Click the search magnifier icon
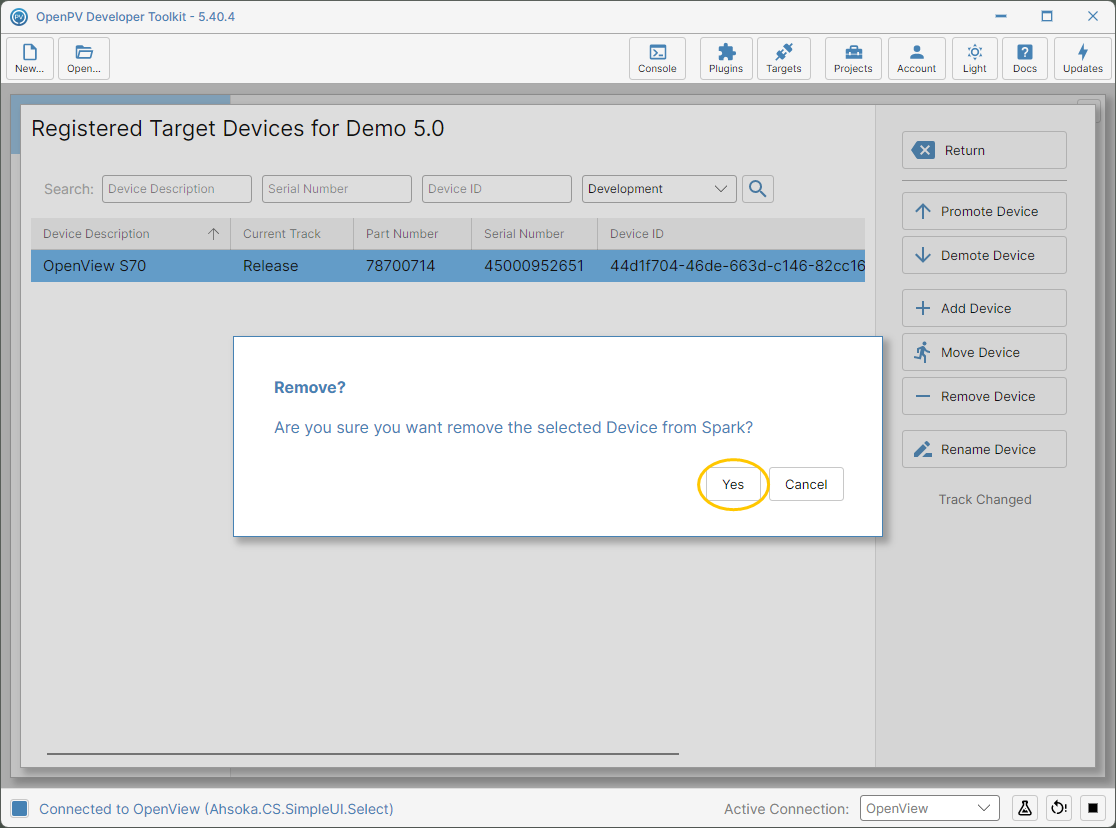This screenshot has width=1116, height=828. pos(758,189)
